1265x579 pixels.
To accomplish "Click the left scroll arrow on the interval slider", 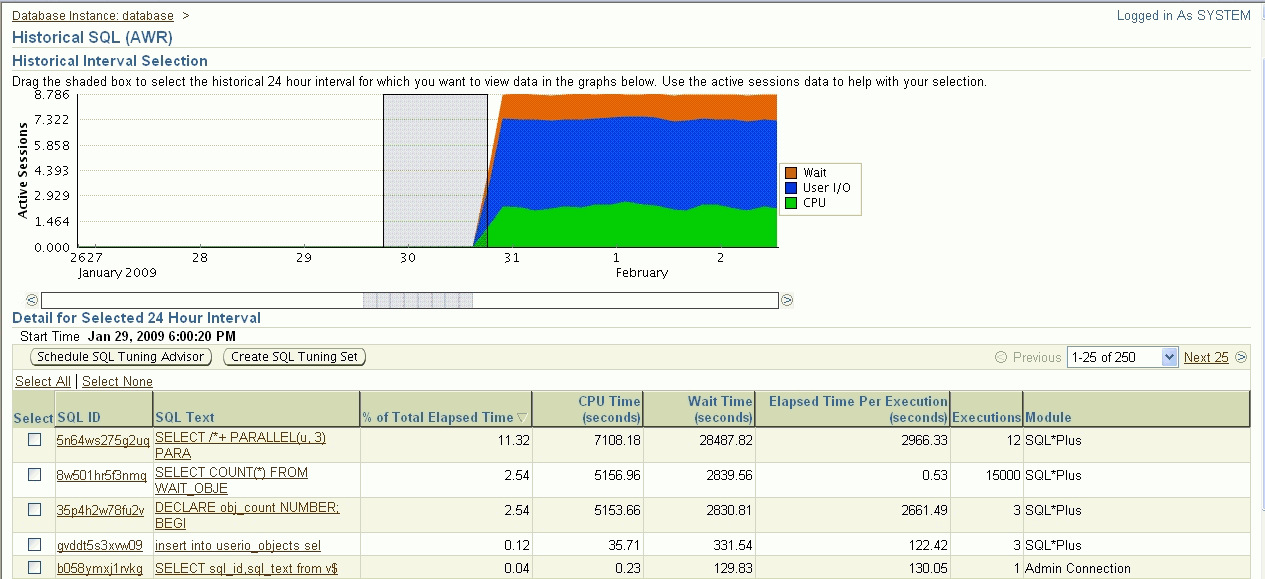I will pyautogui.click(x=33, y=298).
